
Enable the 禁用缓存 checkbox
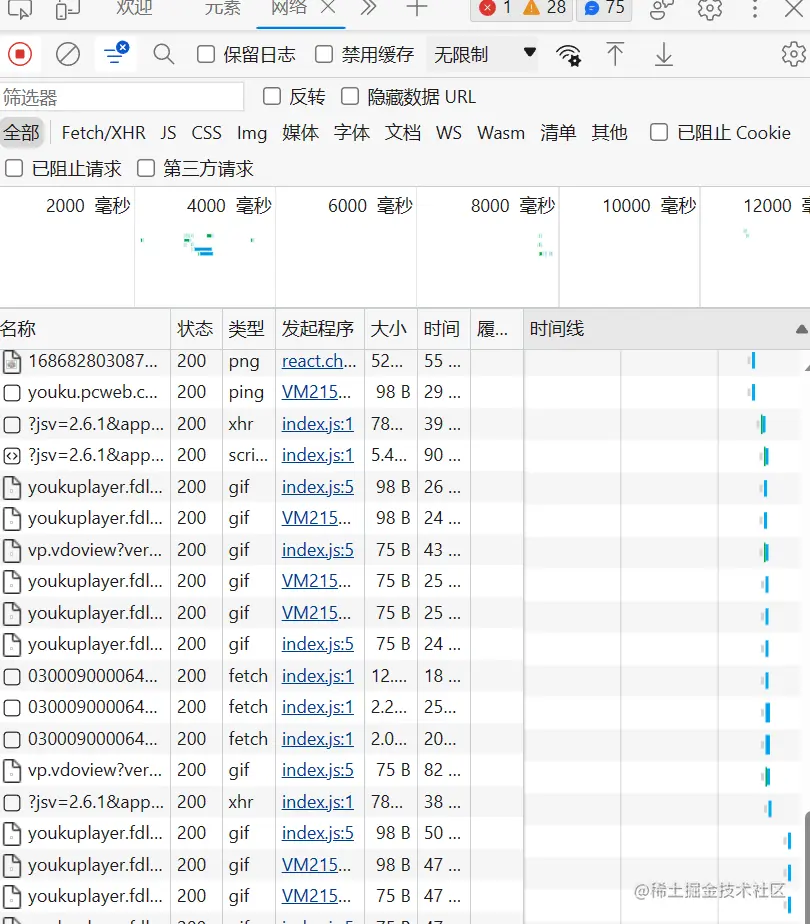coord(326,54)
